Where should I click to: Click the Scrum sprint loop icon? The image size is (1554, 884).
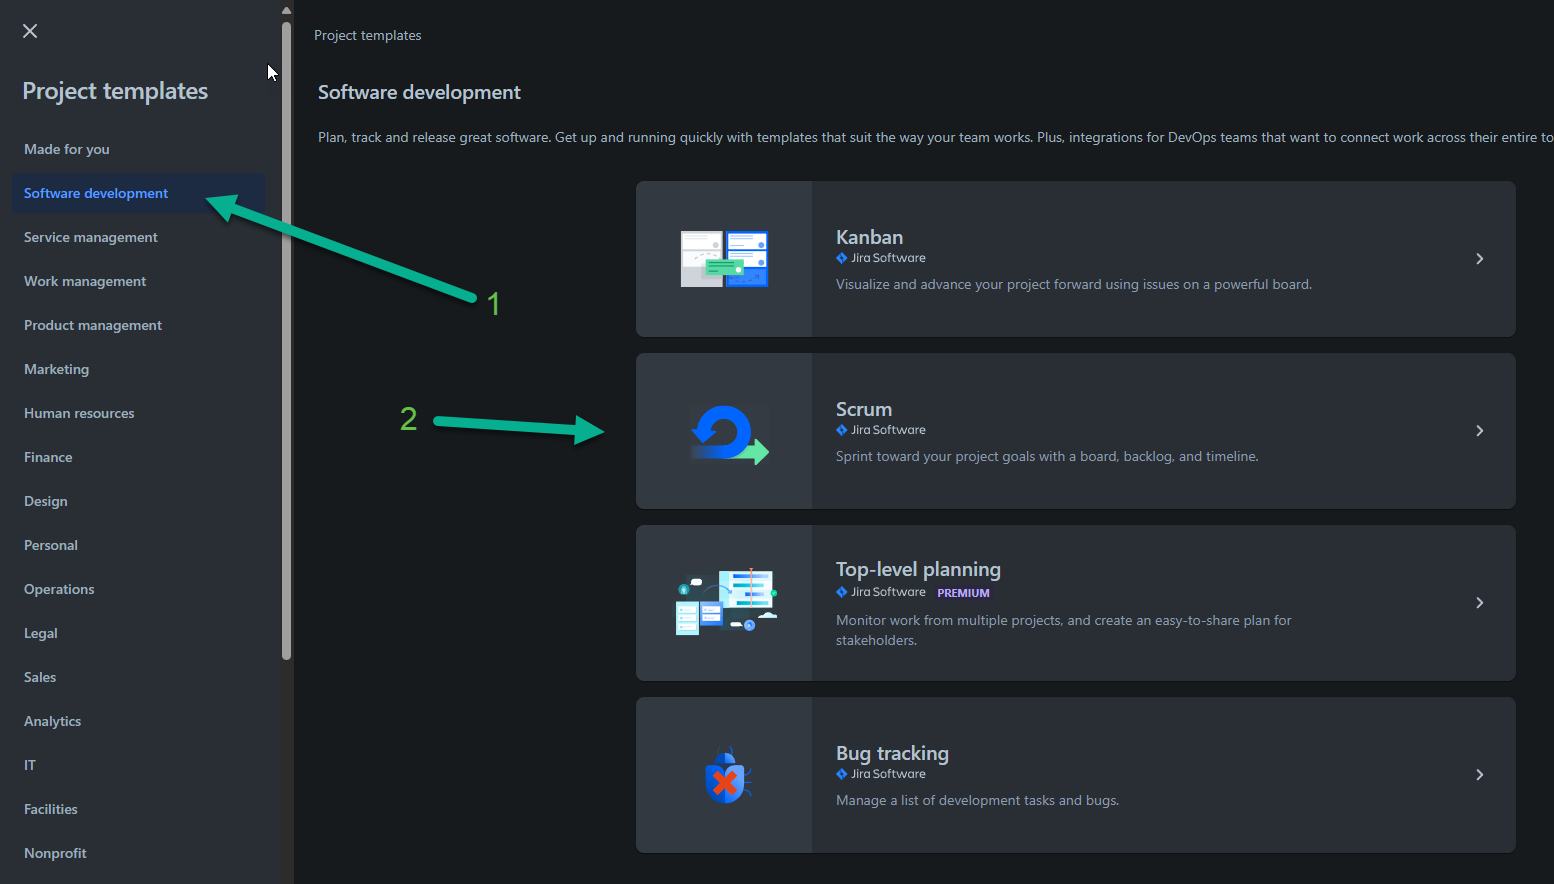[x=728, y=433]
